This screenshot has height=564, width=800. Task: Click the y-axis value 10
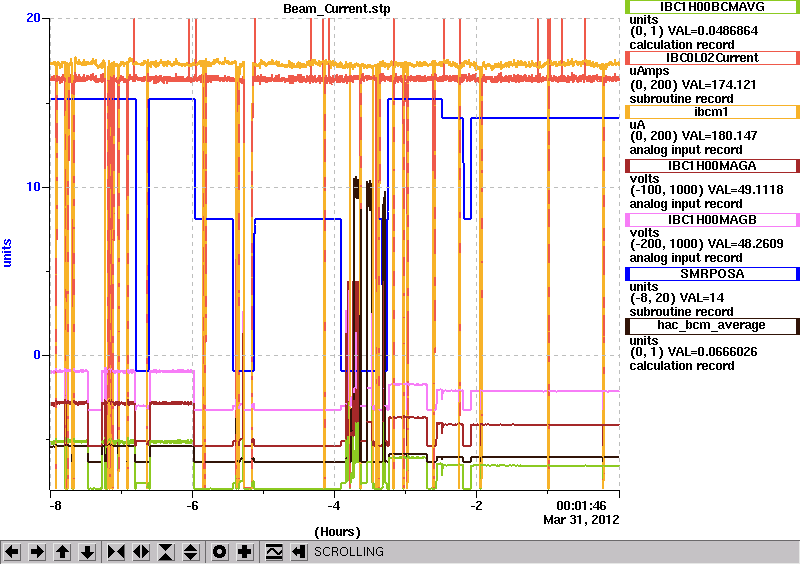[33, 187]
